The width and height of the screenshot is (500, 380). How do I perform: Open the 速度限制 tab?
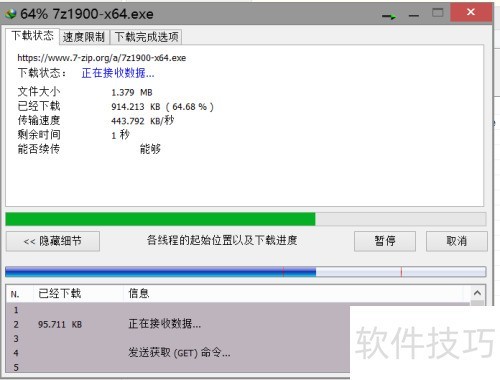pyautogui.click(x=84, y=37)
